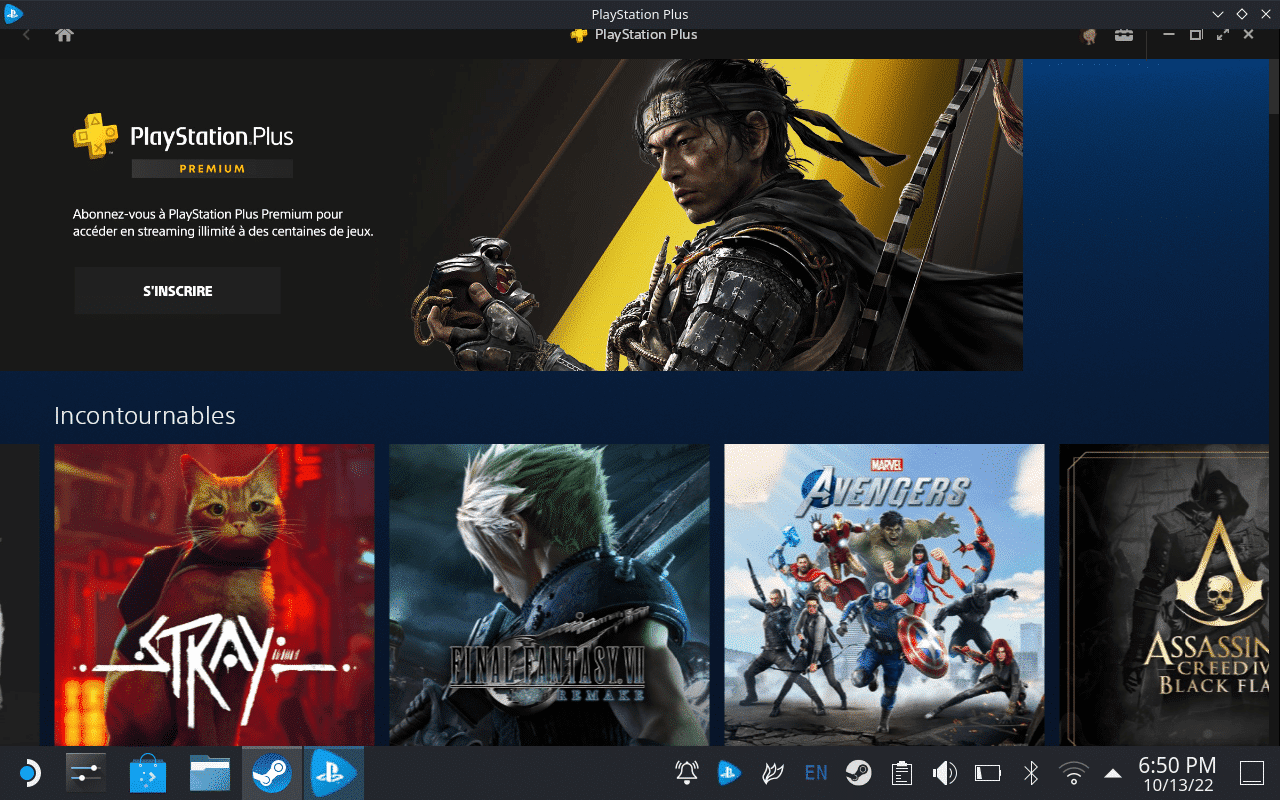1280x800 pixels.
Task: Click the show desktop button
Action: [1252, 772]
